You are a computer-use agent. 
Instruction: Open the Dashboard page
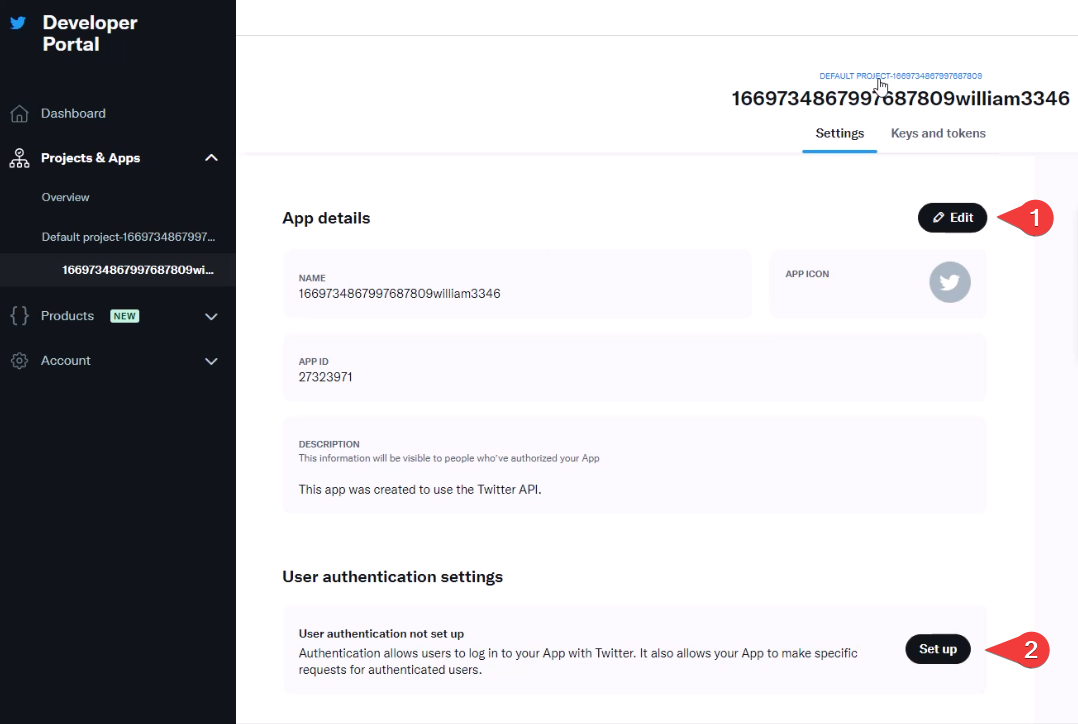(73, 113)
